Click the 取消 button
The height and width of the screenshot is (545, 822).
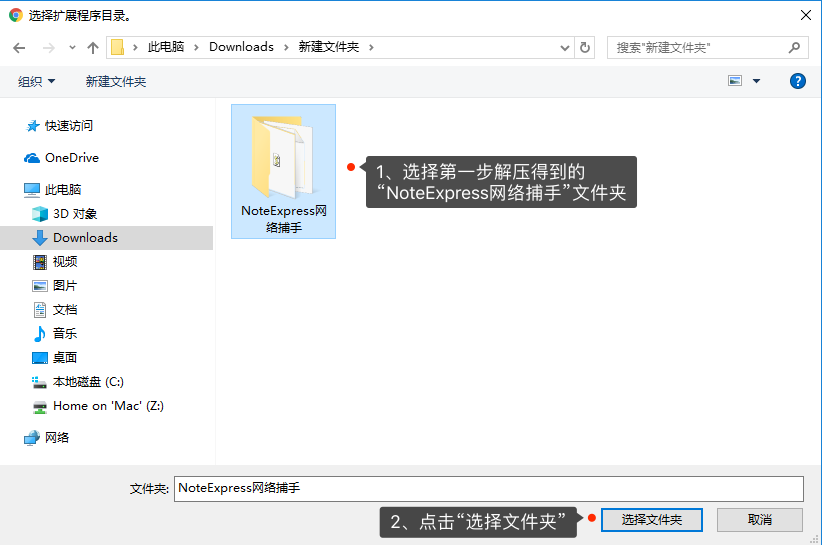click(x=760, y=520)
